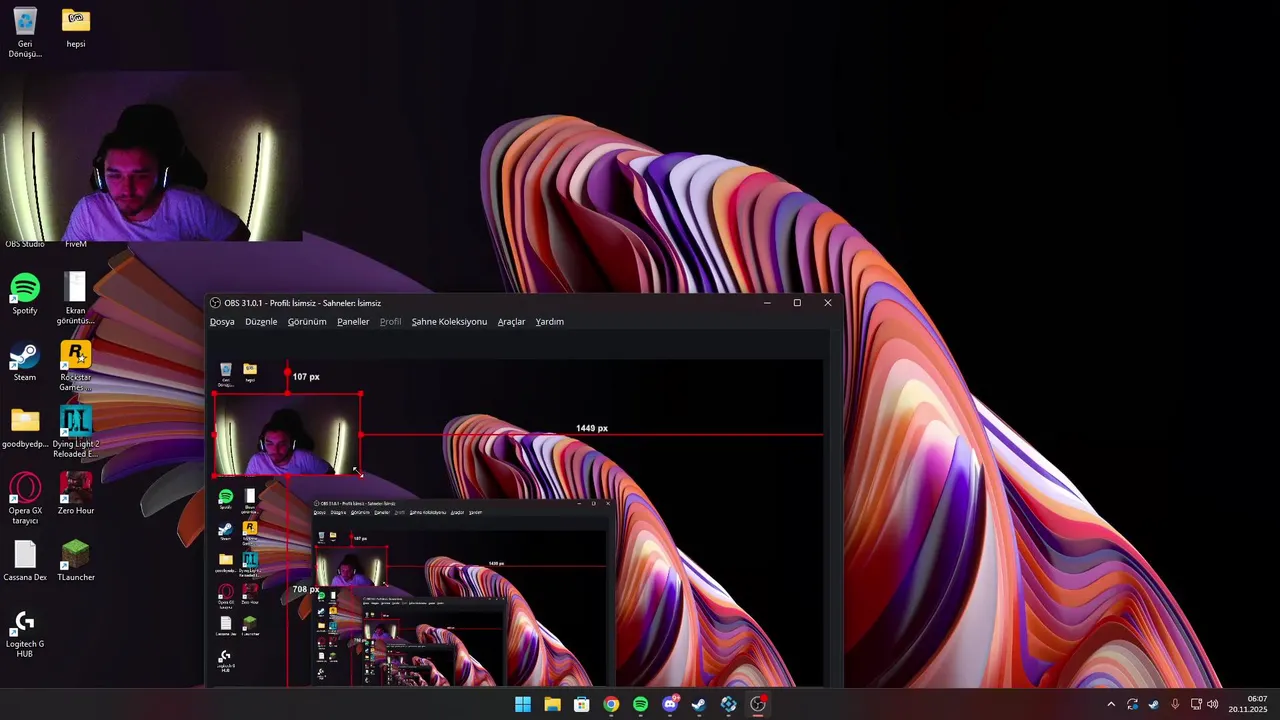Image resolution: width=1280 pixels, height=720 pixels.
Task: Open Google Chrome from the taskbar
Action: click(x=611, y=704)
